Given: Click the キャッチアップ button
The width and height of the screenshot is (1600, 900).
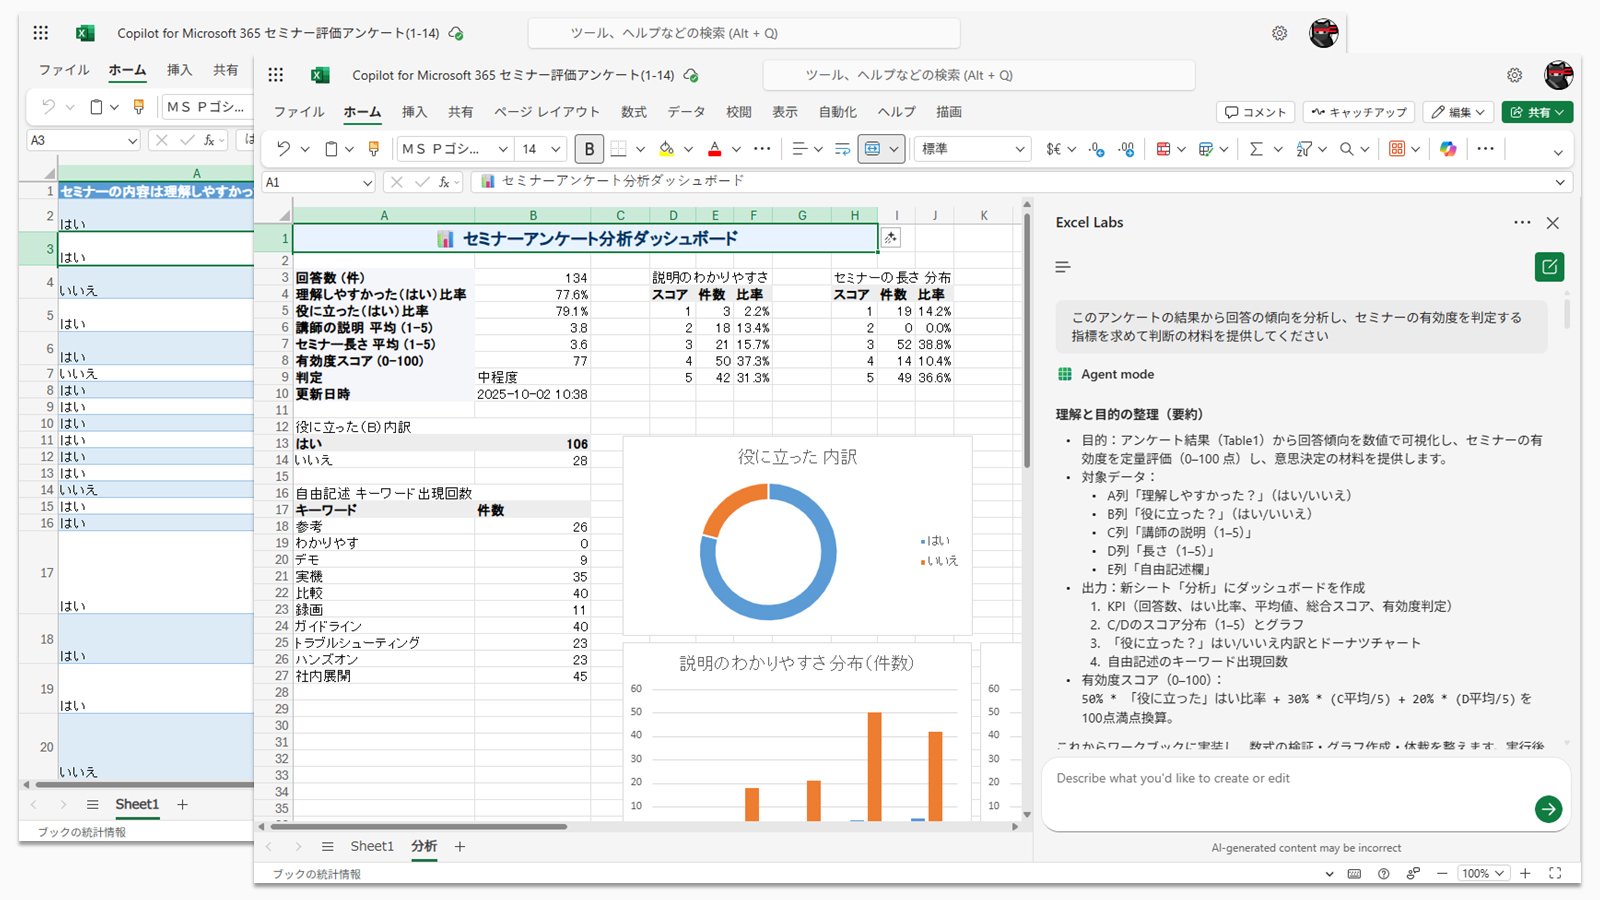Looking at the screenshot, I should coord(1359,112).
